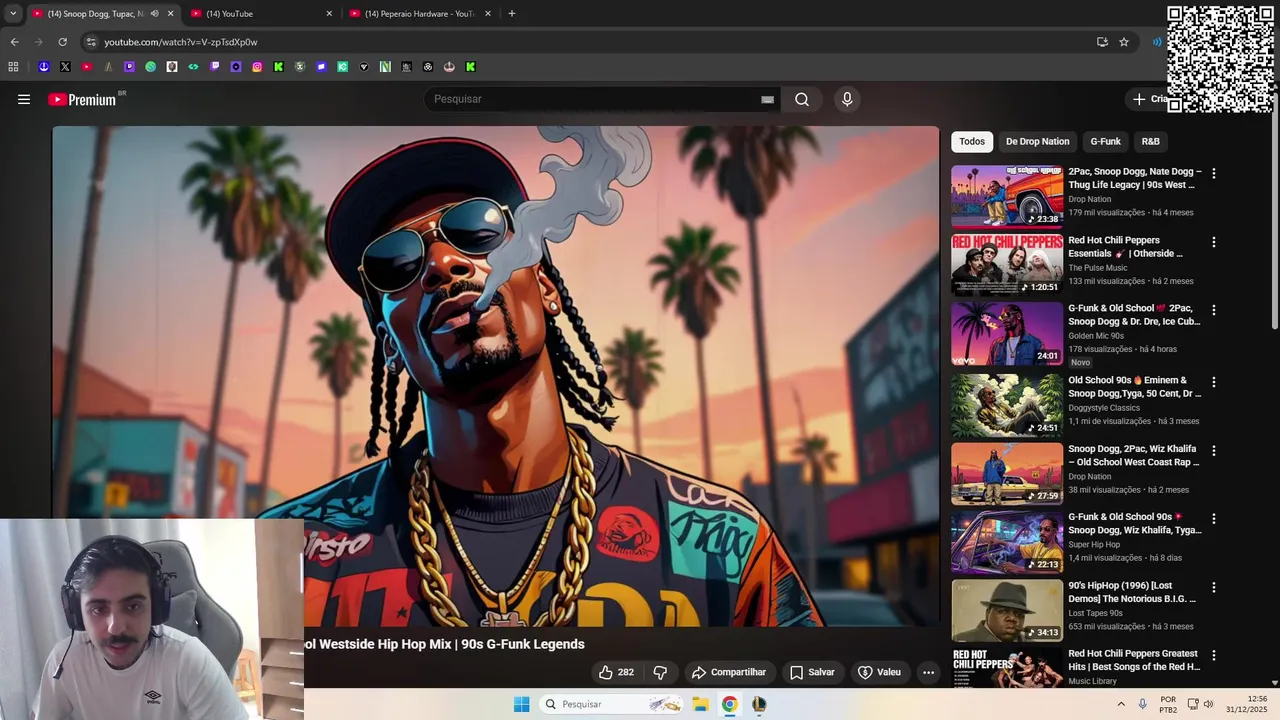Select the De Drop Nation filter chip
The width and height of the screenshot is (1280, 720).
[1038, 141]
